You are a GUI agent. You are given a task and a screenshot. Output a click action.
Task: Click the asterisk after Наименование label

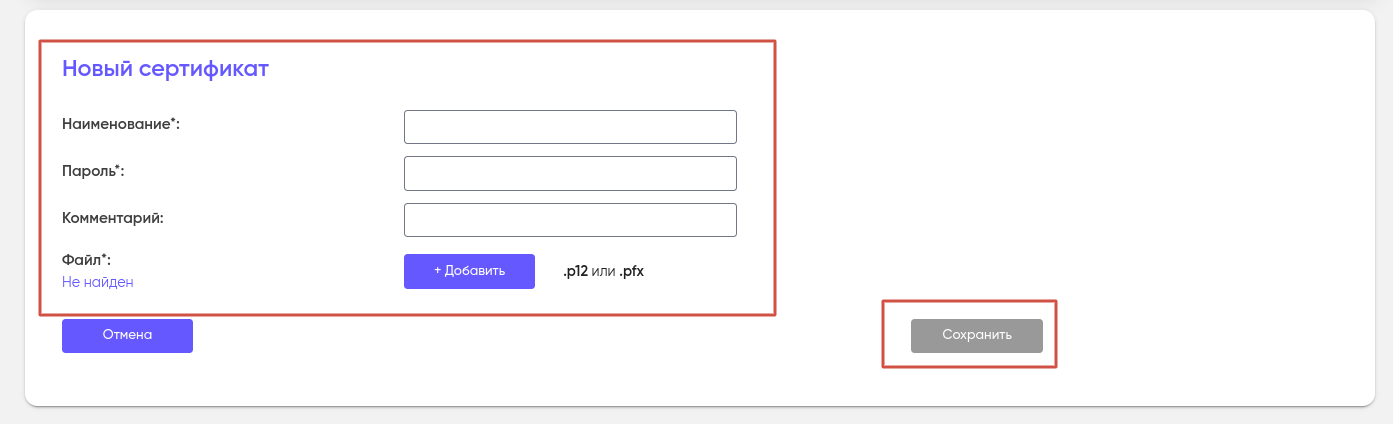coord(173,121)
